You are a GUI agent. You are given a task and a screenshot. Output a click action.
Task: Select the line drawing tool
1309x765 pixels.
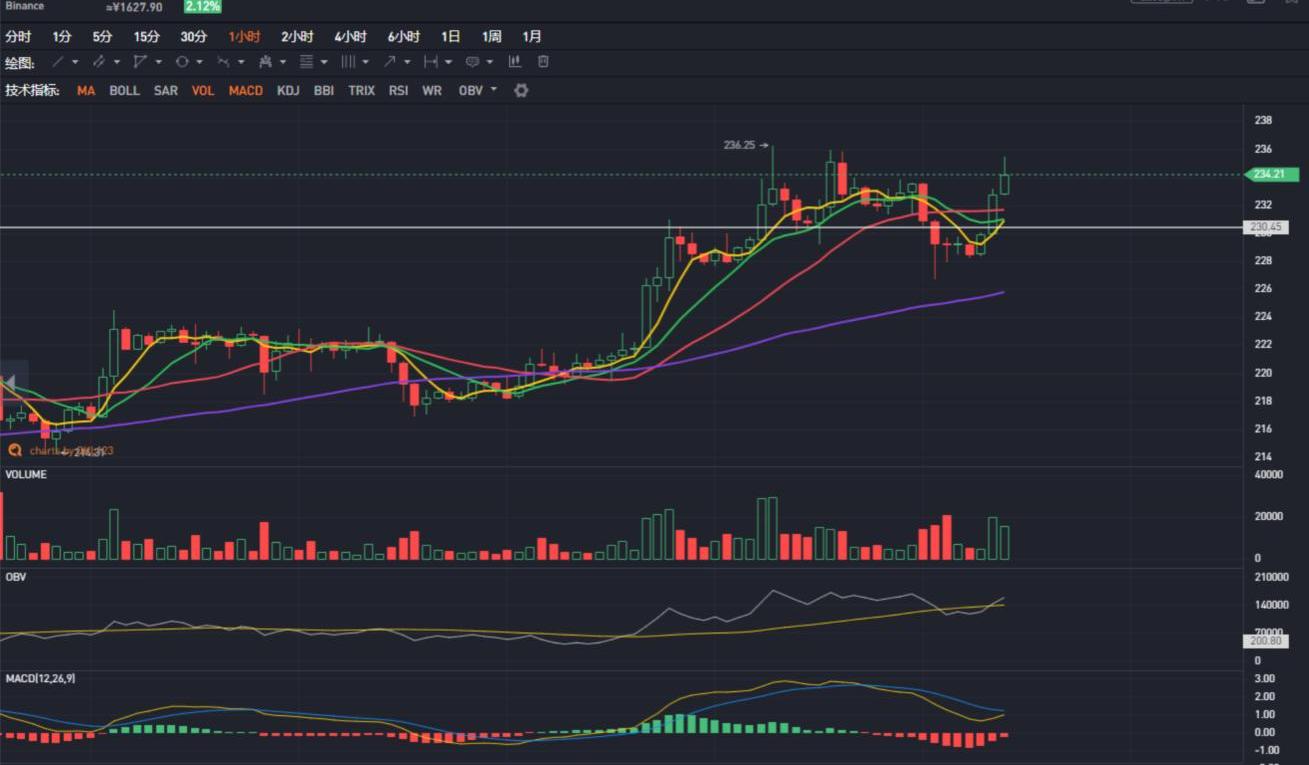point(59,62)
